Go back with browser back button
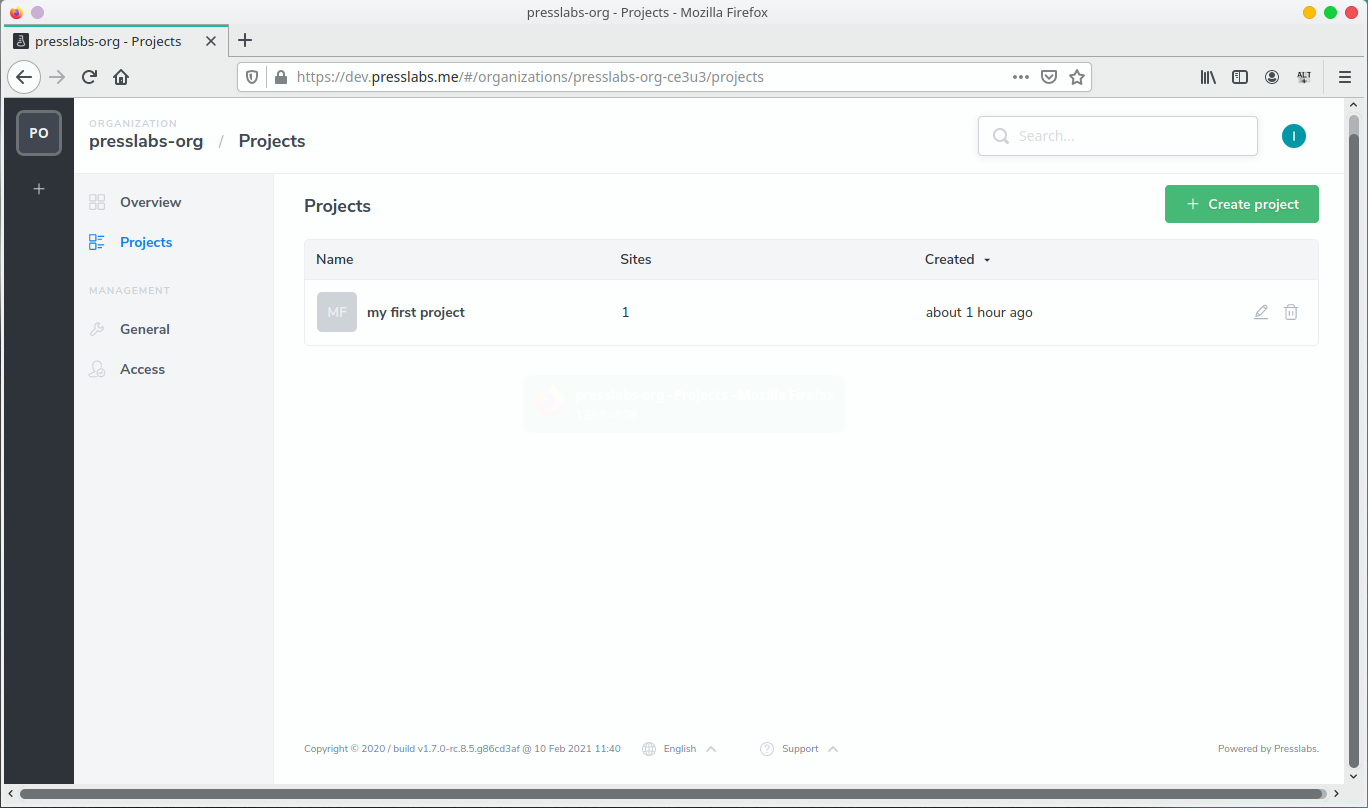1368x808 pixels. click(24, 77)
